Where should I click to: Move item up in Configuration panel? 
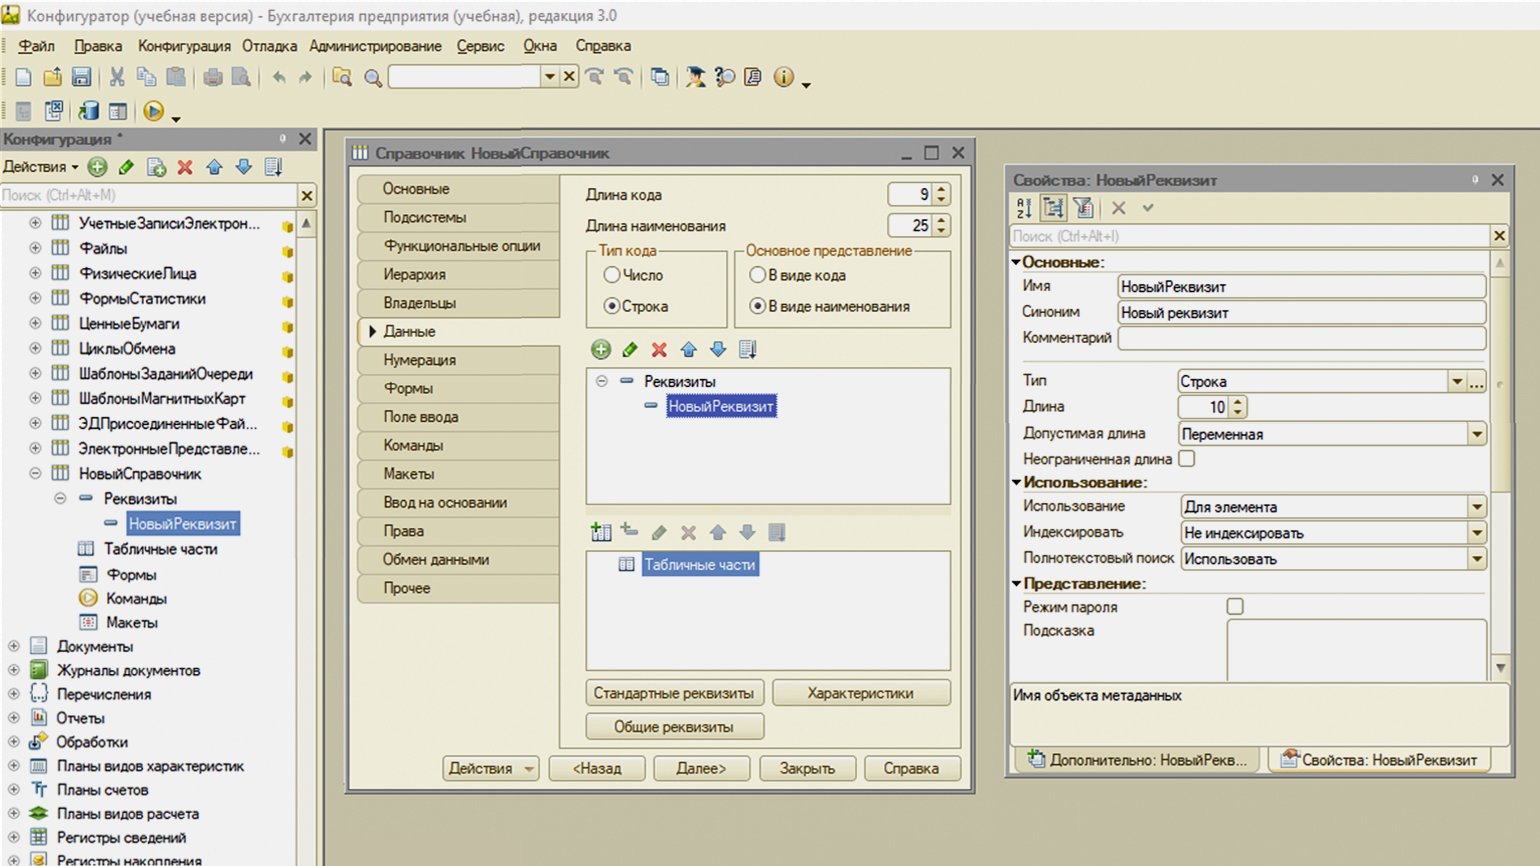tap(214, 167)
